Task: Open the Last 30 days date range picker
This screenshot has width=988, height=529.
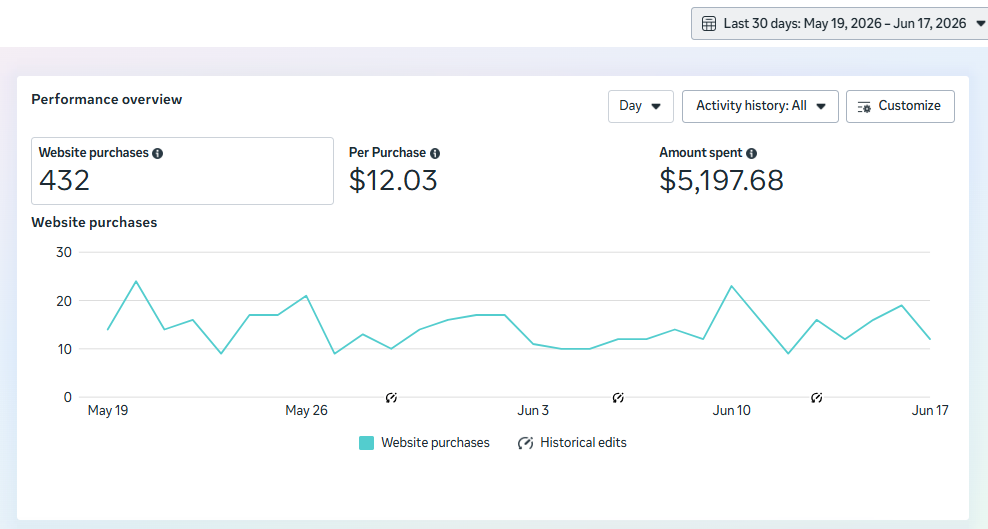Action: point(839,24)
